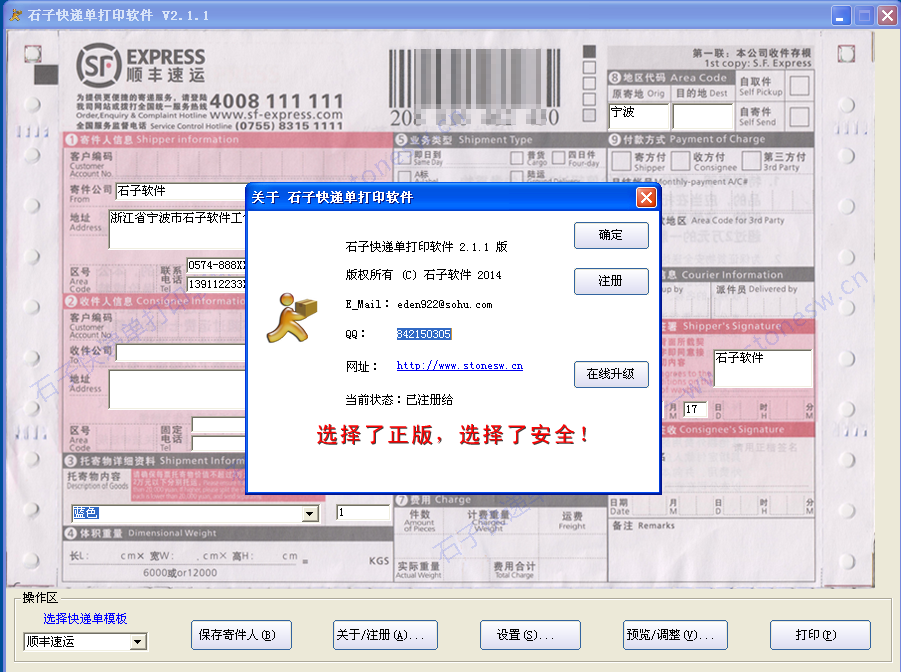The width and height of the screenshot is (901, 672).
Task: Click the day field showing 17
Action: (x=695, y=409)
